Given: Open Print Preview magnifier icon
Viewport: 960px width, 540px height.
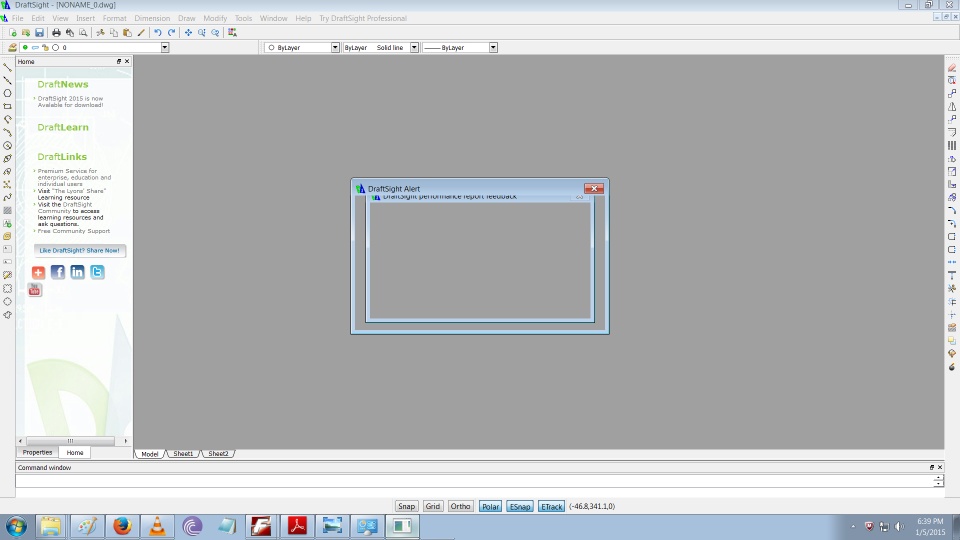Looking at the screenshot, I should click(x=83, y=32).
